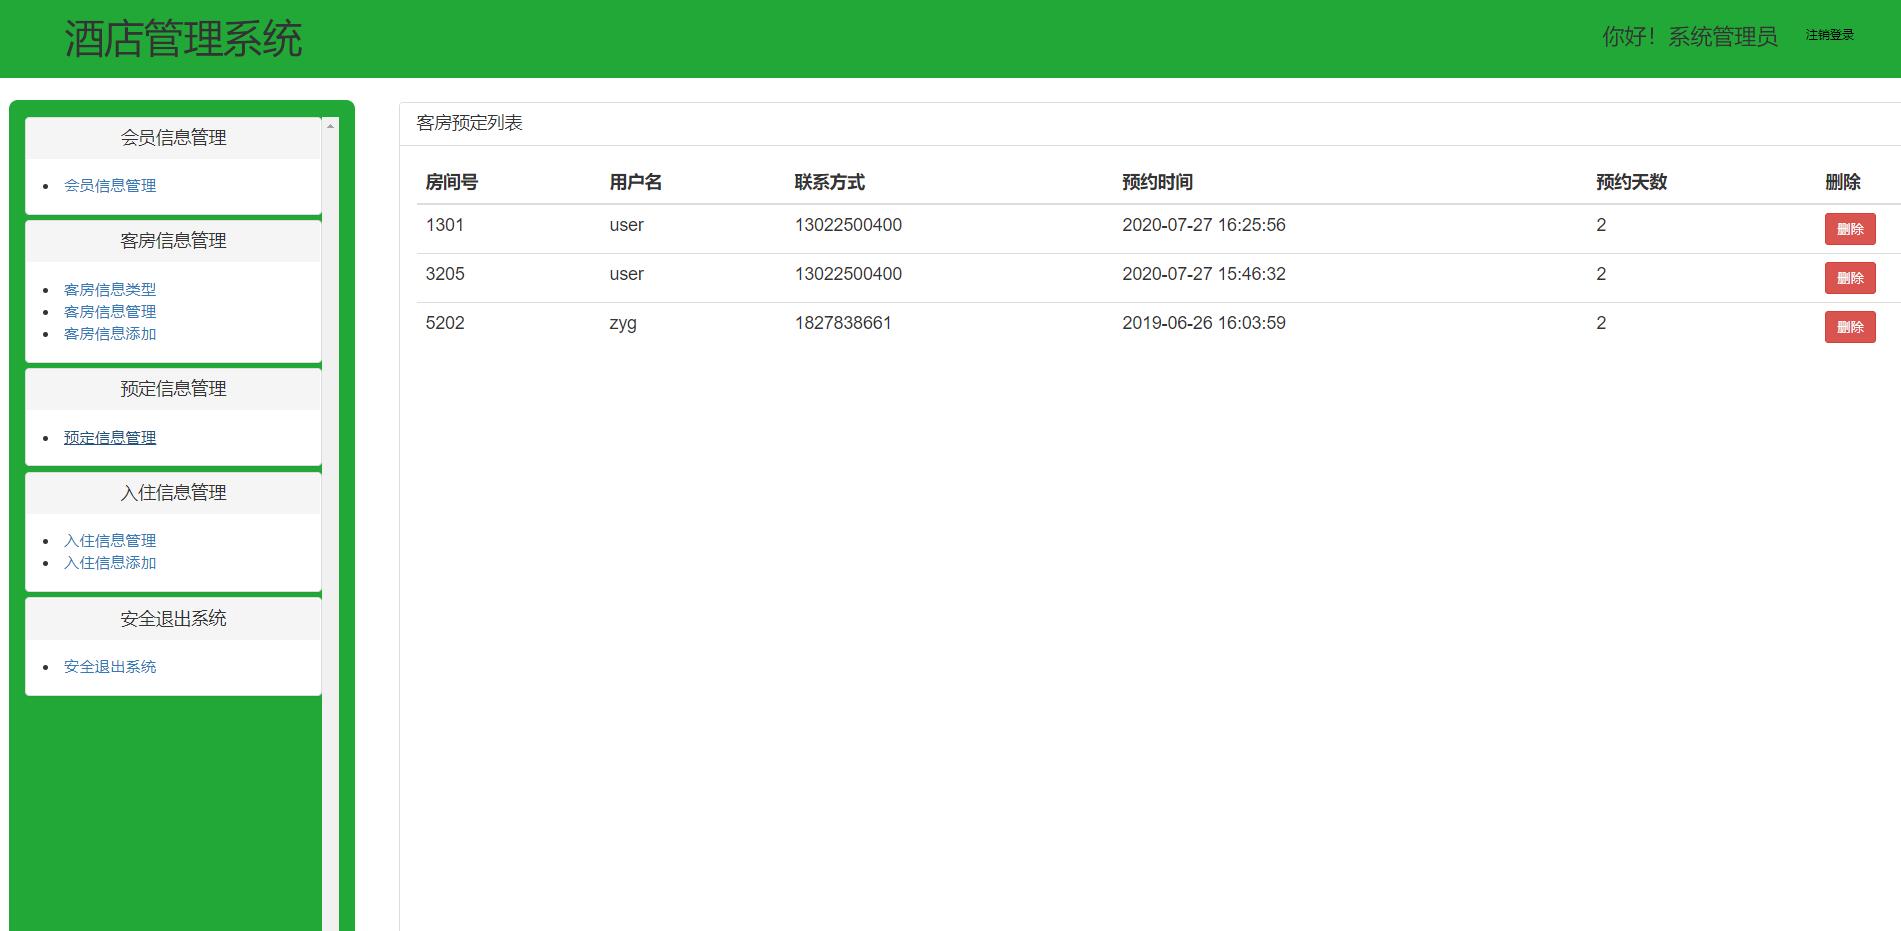Click the 预约时间 column header
Screen dimensions: 1901x931
pyautogui.click(x=1157, y=182)
